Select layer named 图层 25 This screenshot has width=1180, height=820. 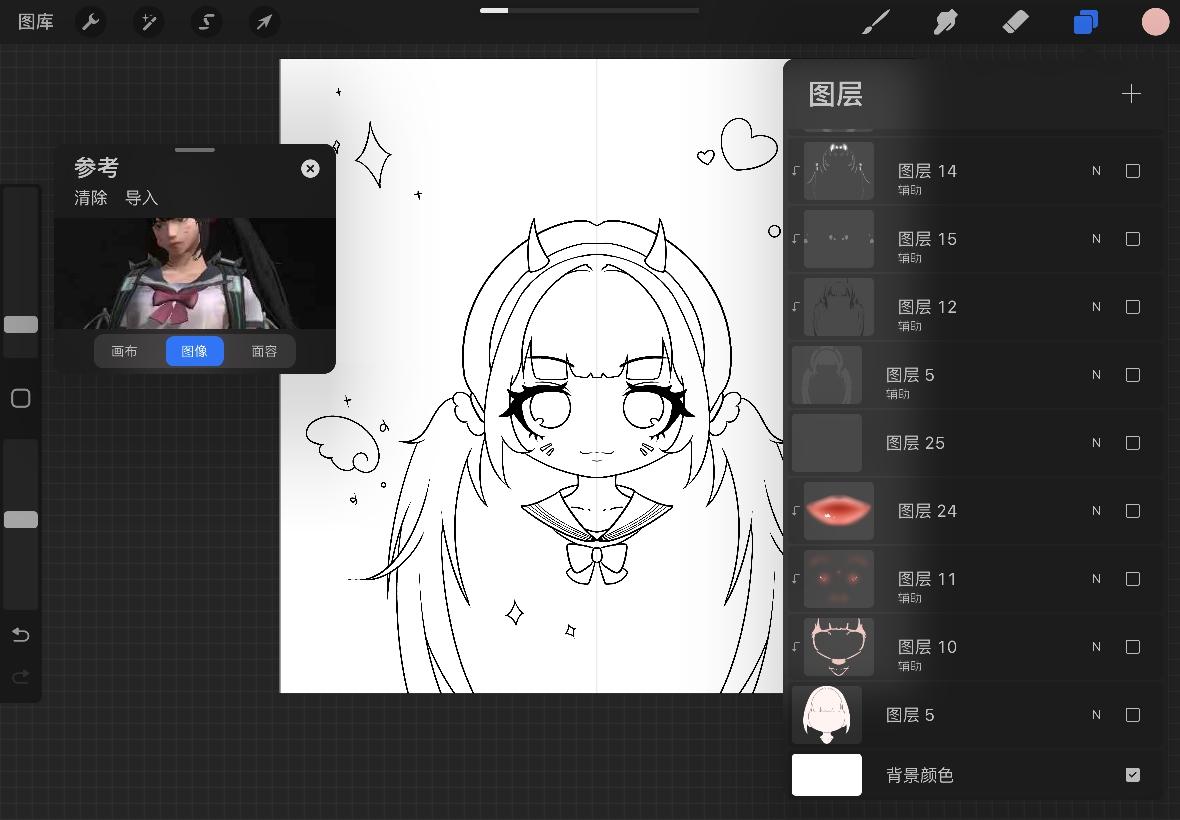(915, 443)
